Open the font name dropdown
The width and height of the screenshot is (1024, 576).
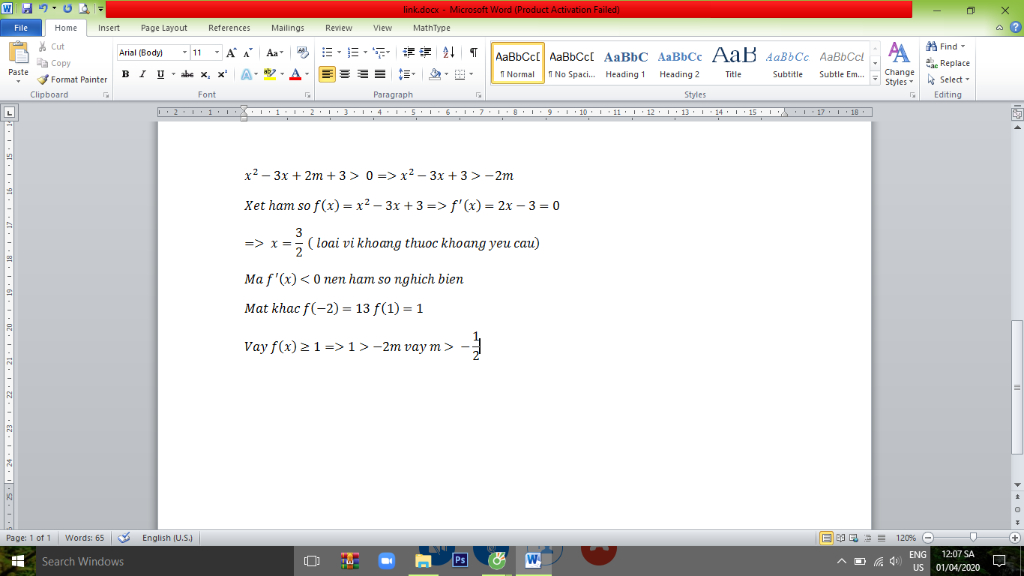(185, 53)
